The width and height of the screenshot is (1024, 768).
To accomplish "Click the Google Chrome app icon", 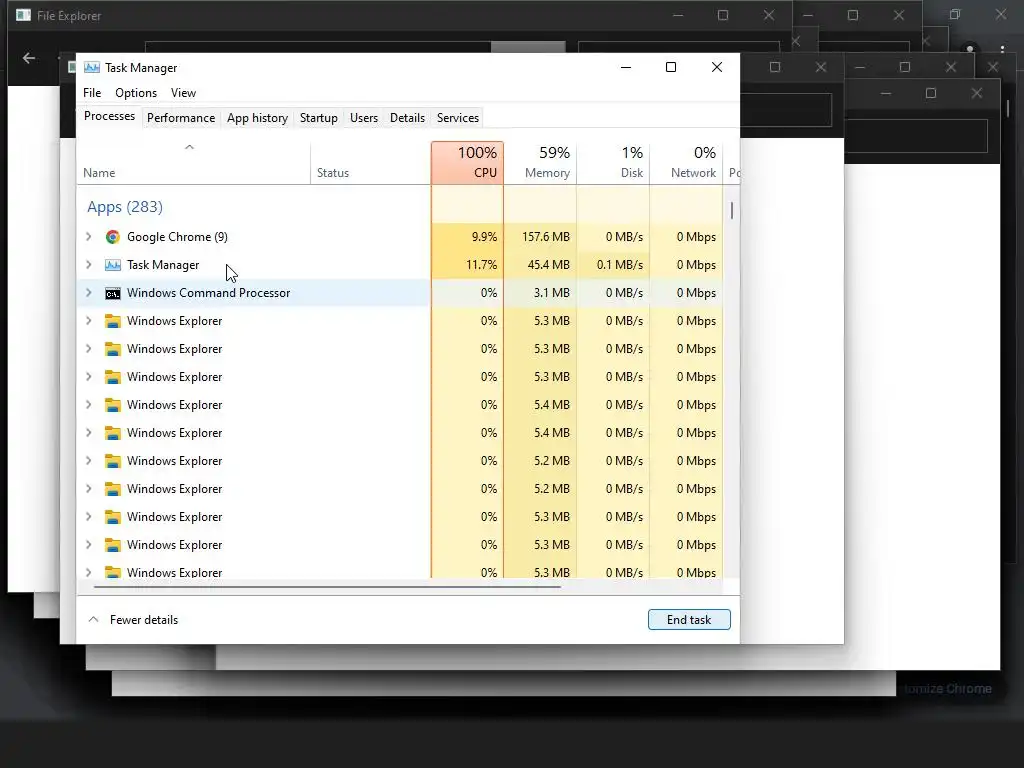I will (112, 237).
